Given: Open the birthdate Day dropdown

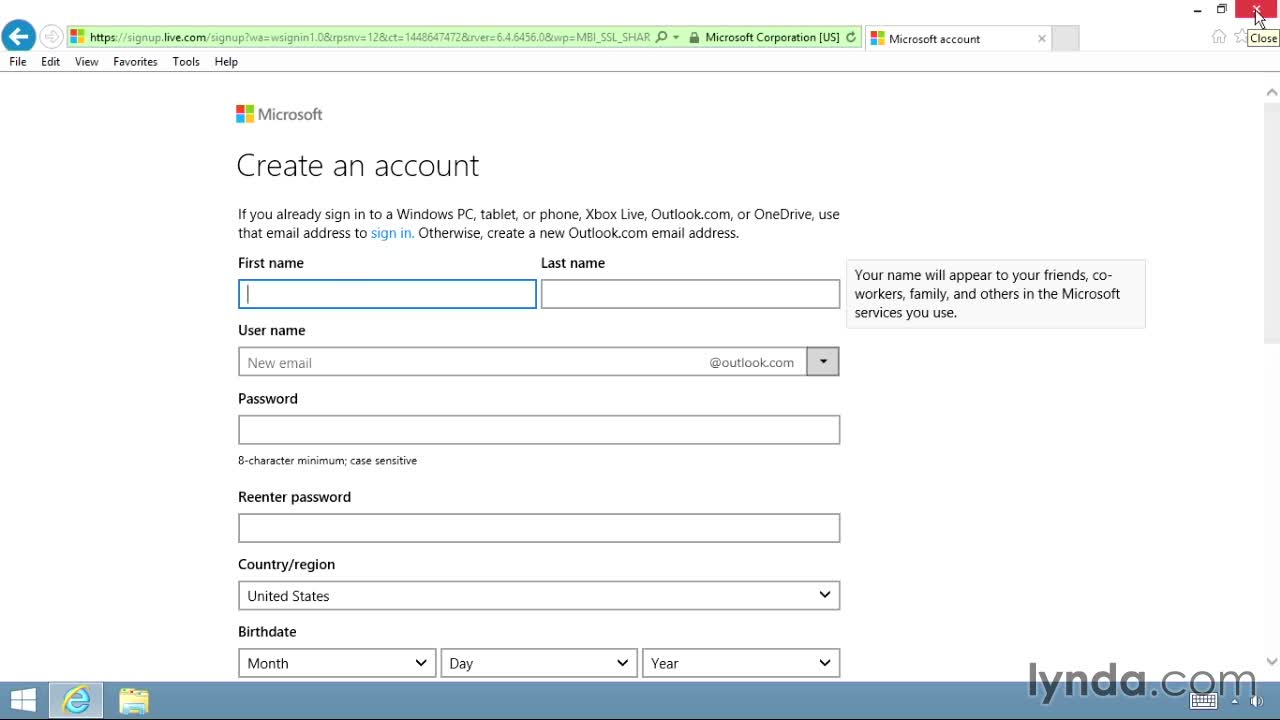Looking at the screenshot, I should tap(539, 663).
